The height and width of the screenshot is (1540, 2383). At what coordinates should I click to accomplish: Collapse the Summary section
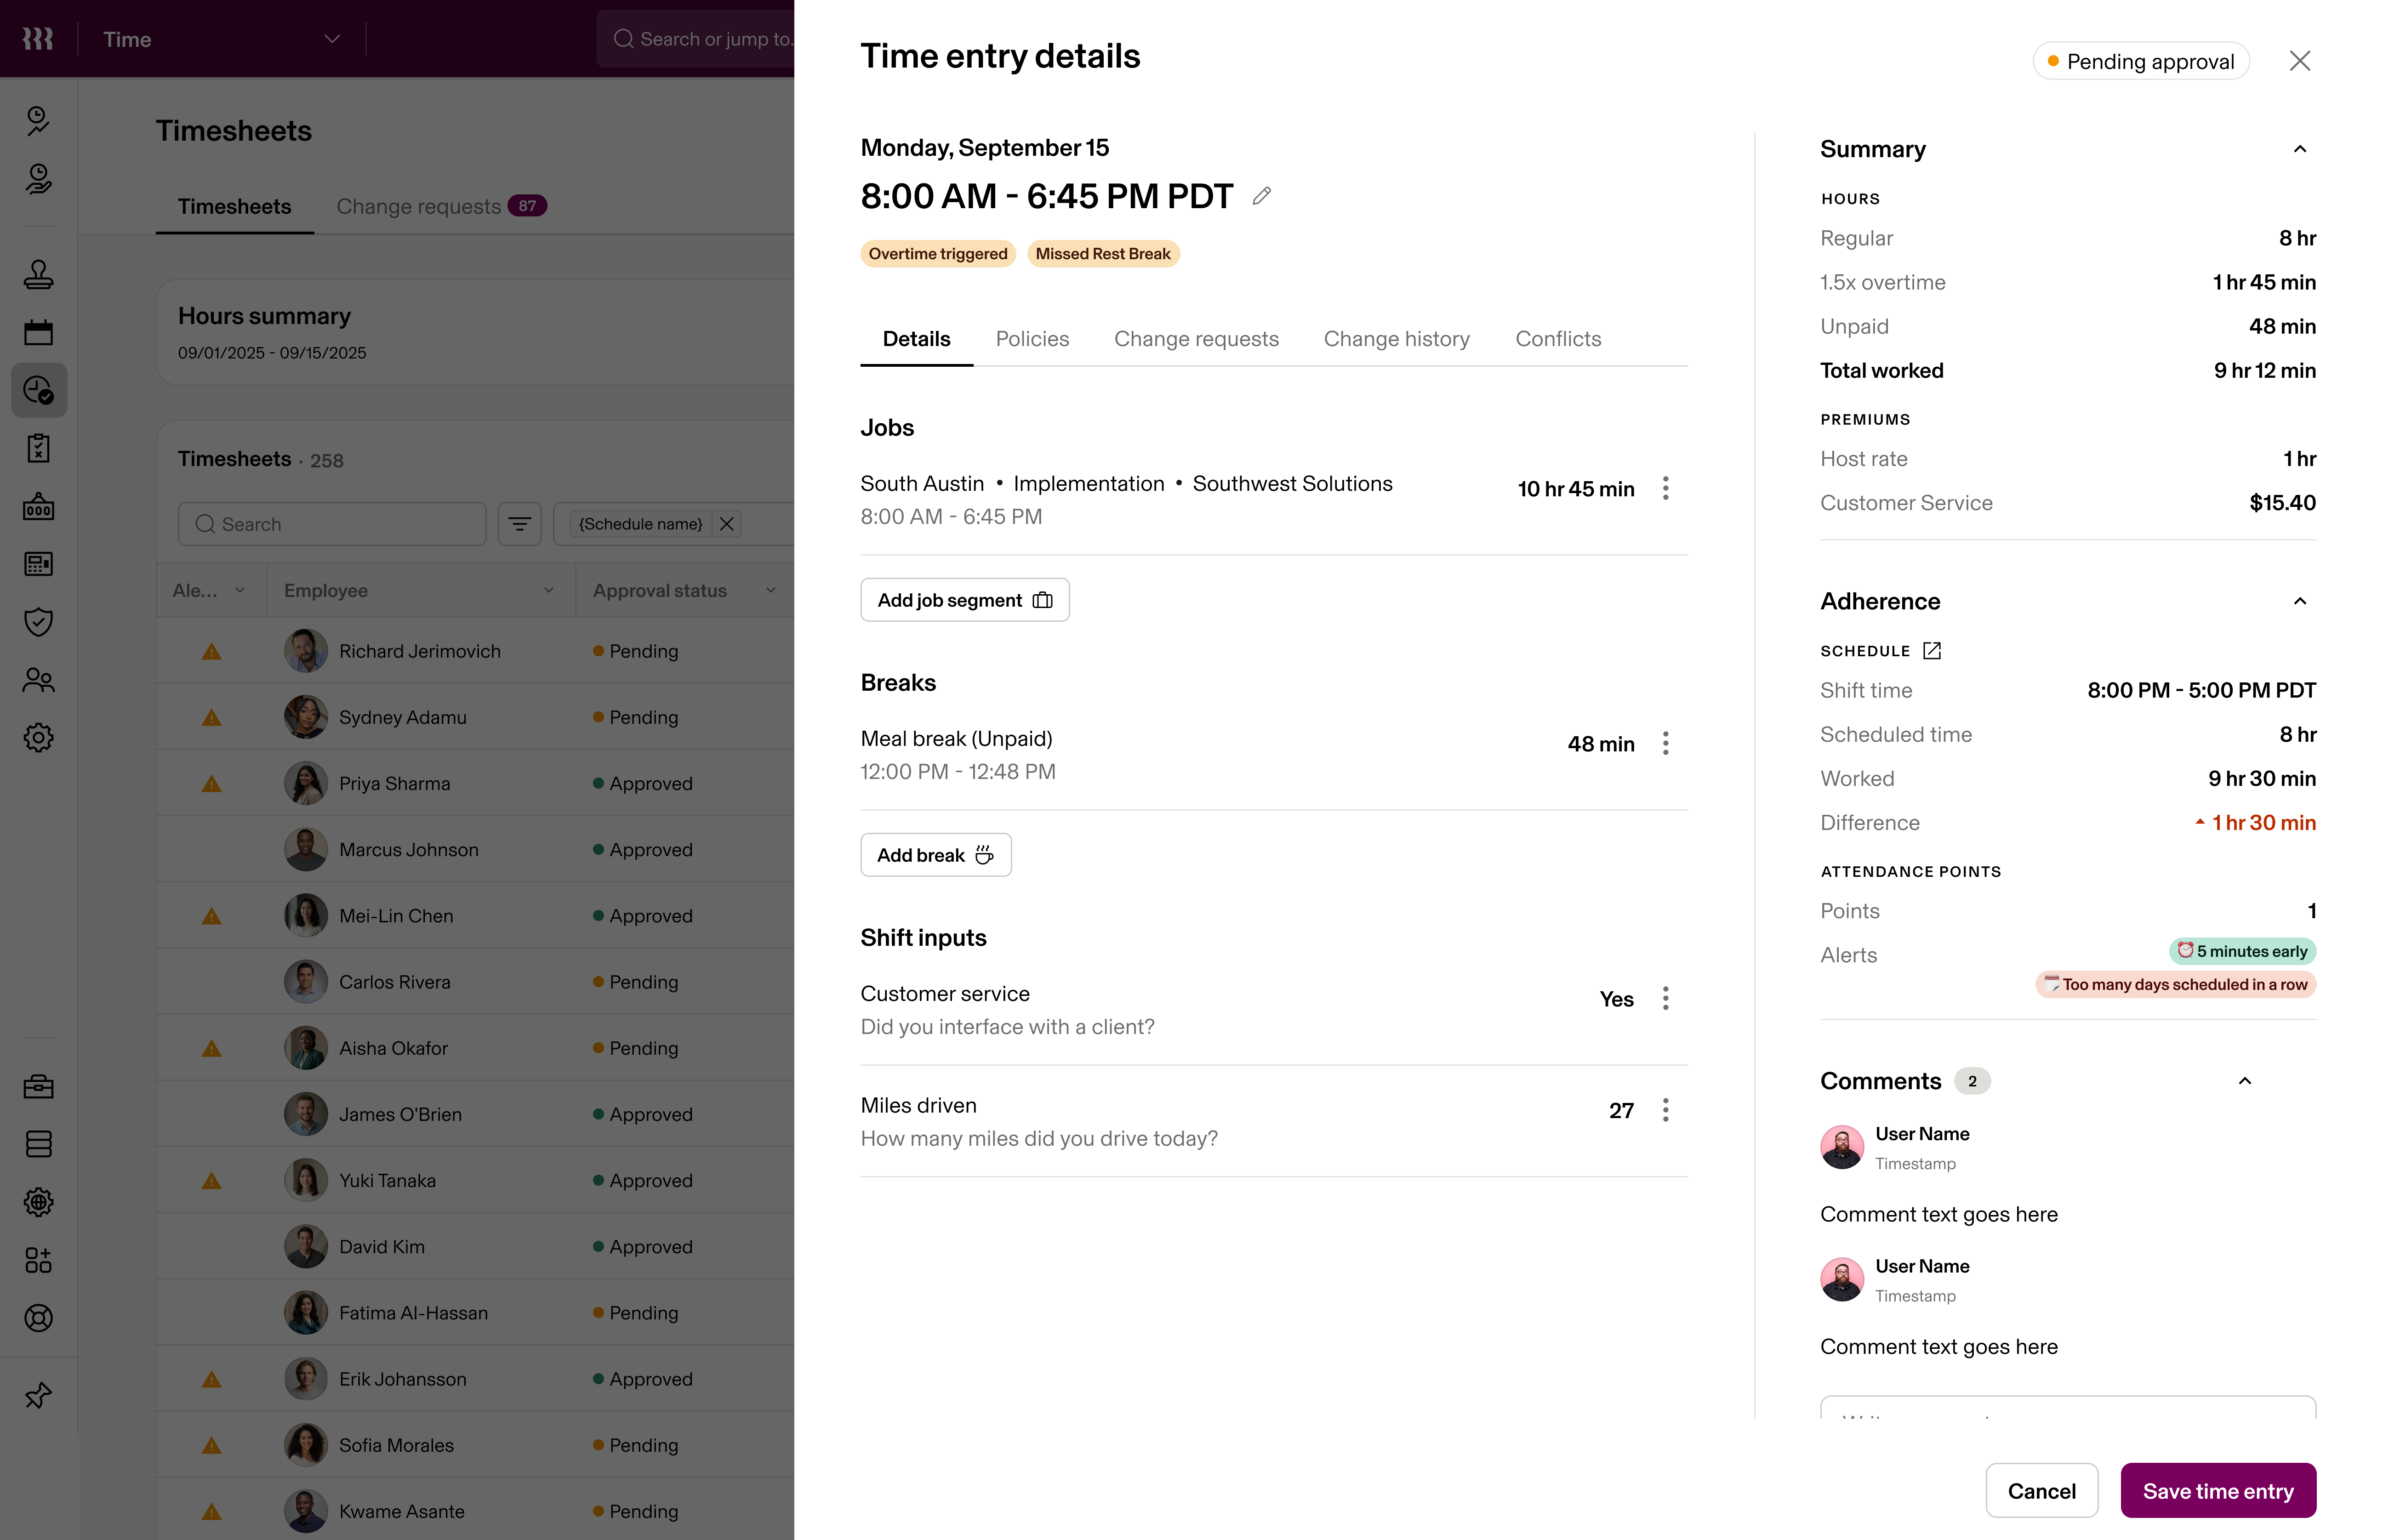point(2300,149)
